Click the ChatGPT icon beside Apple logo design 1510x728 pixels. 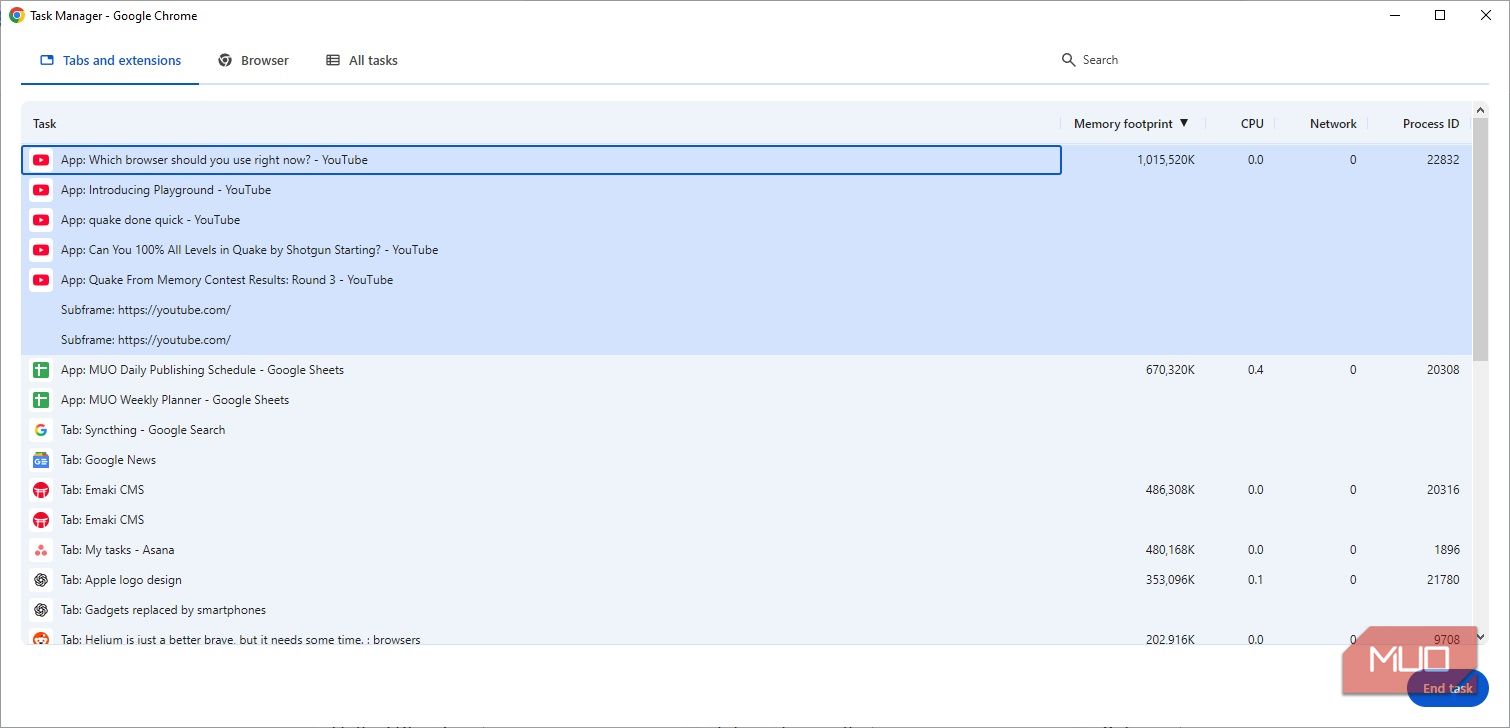(x=41, y=580)
